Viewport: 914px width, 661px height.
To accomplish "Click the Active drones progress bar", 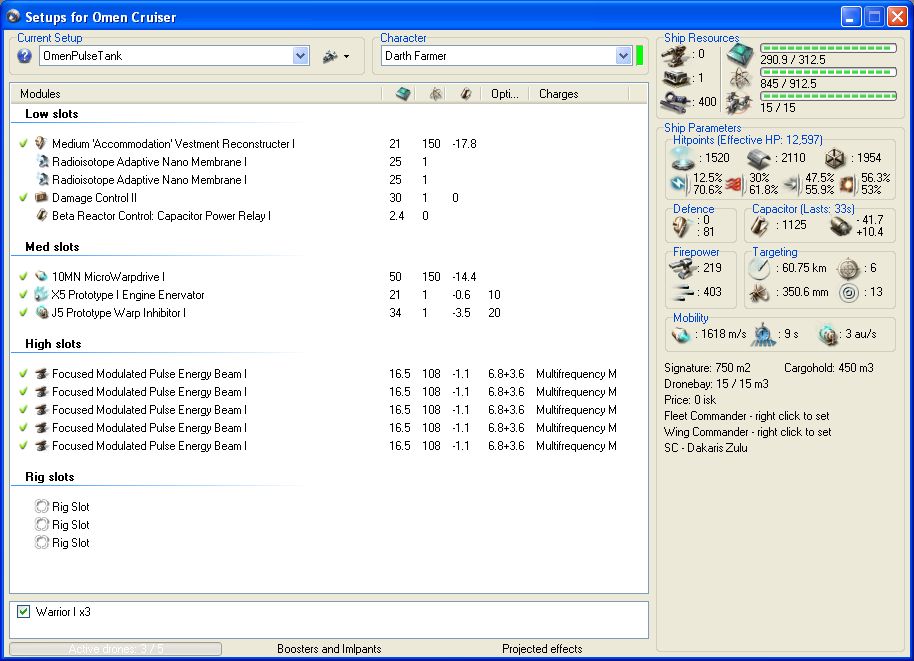I will (115, 649).
